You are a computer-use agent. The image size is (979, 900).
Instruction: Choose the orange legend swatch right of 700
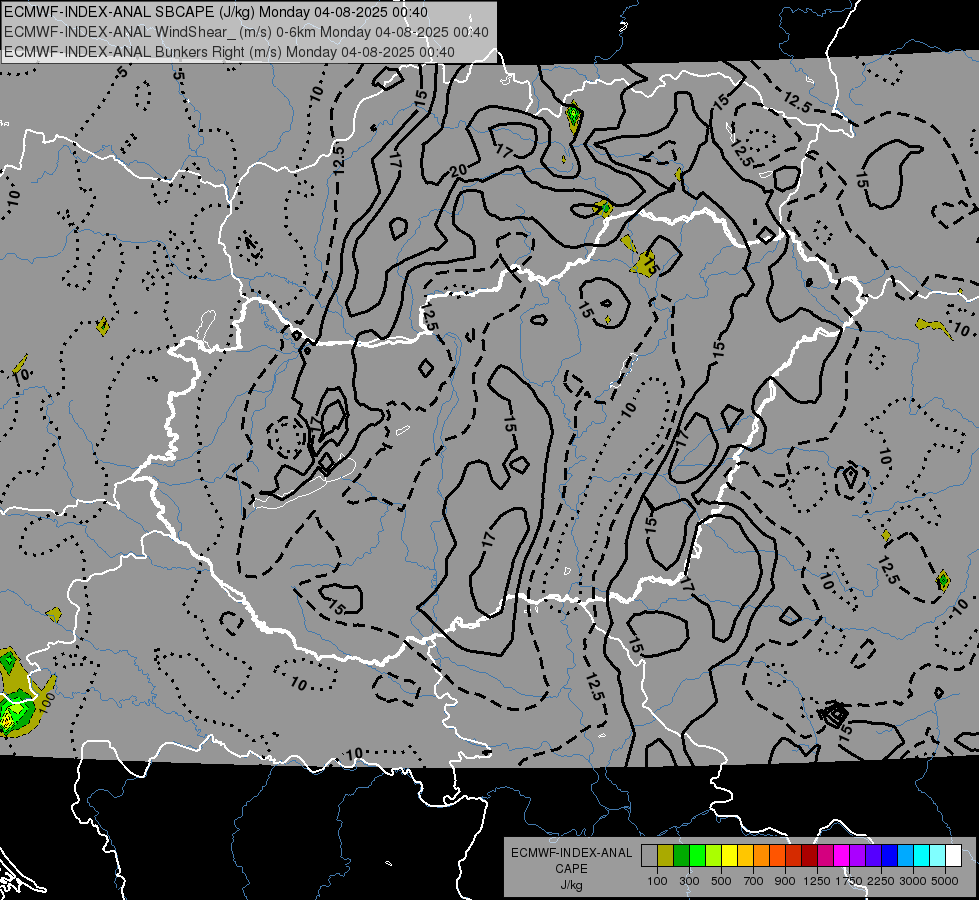click(762, 856)
